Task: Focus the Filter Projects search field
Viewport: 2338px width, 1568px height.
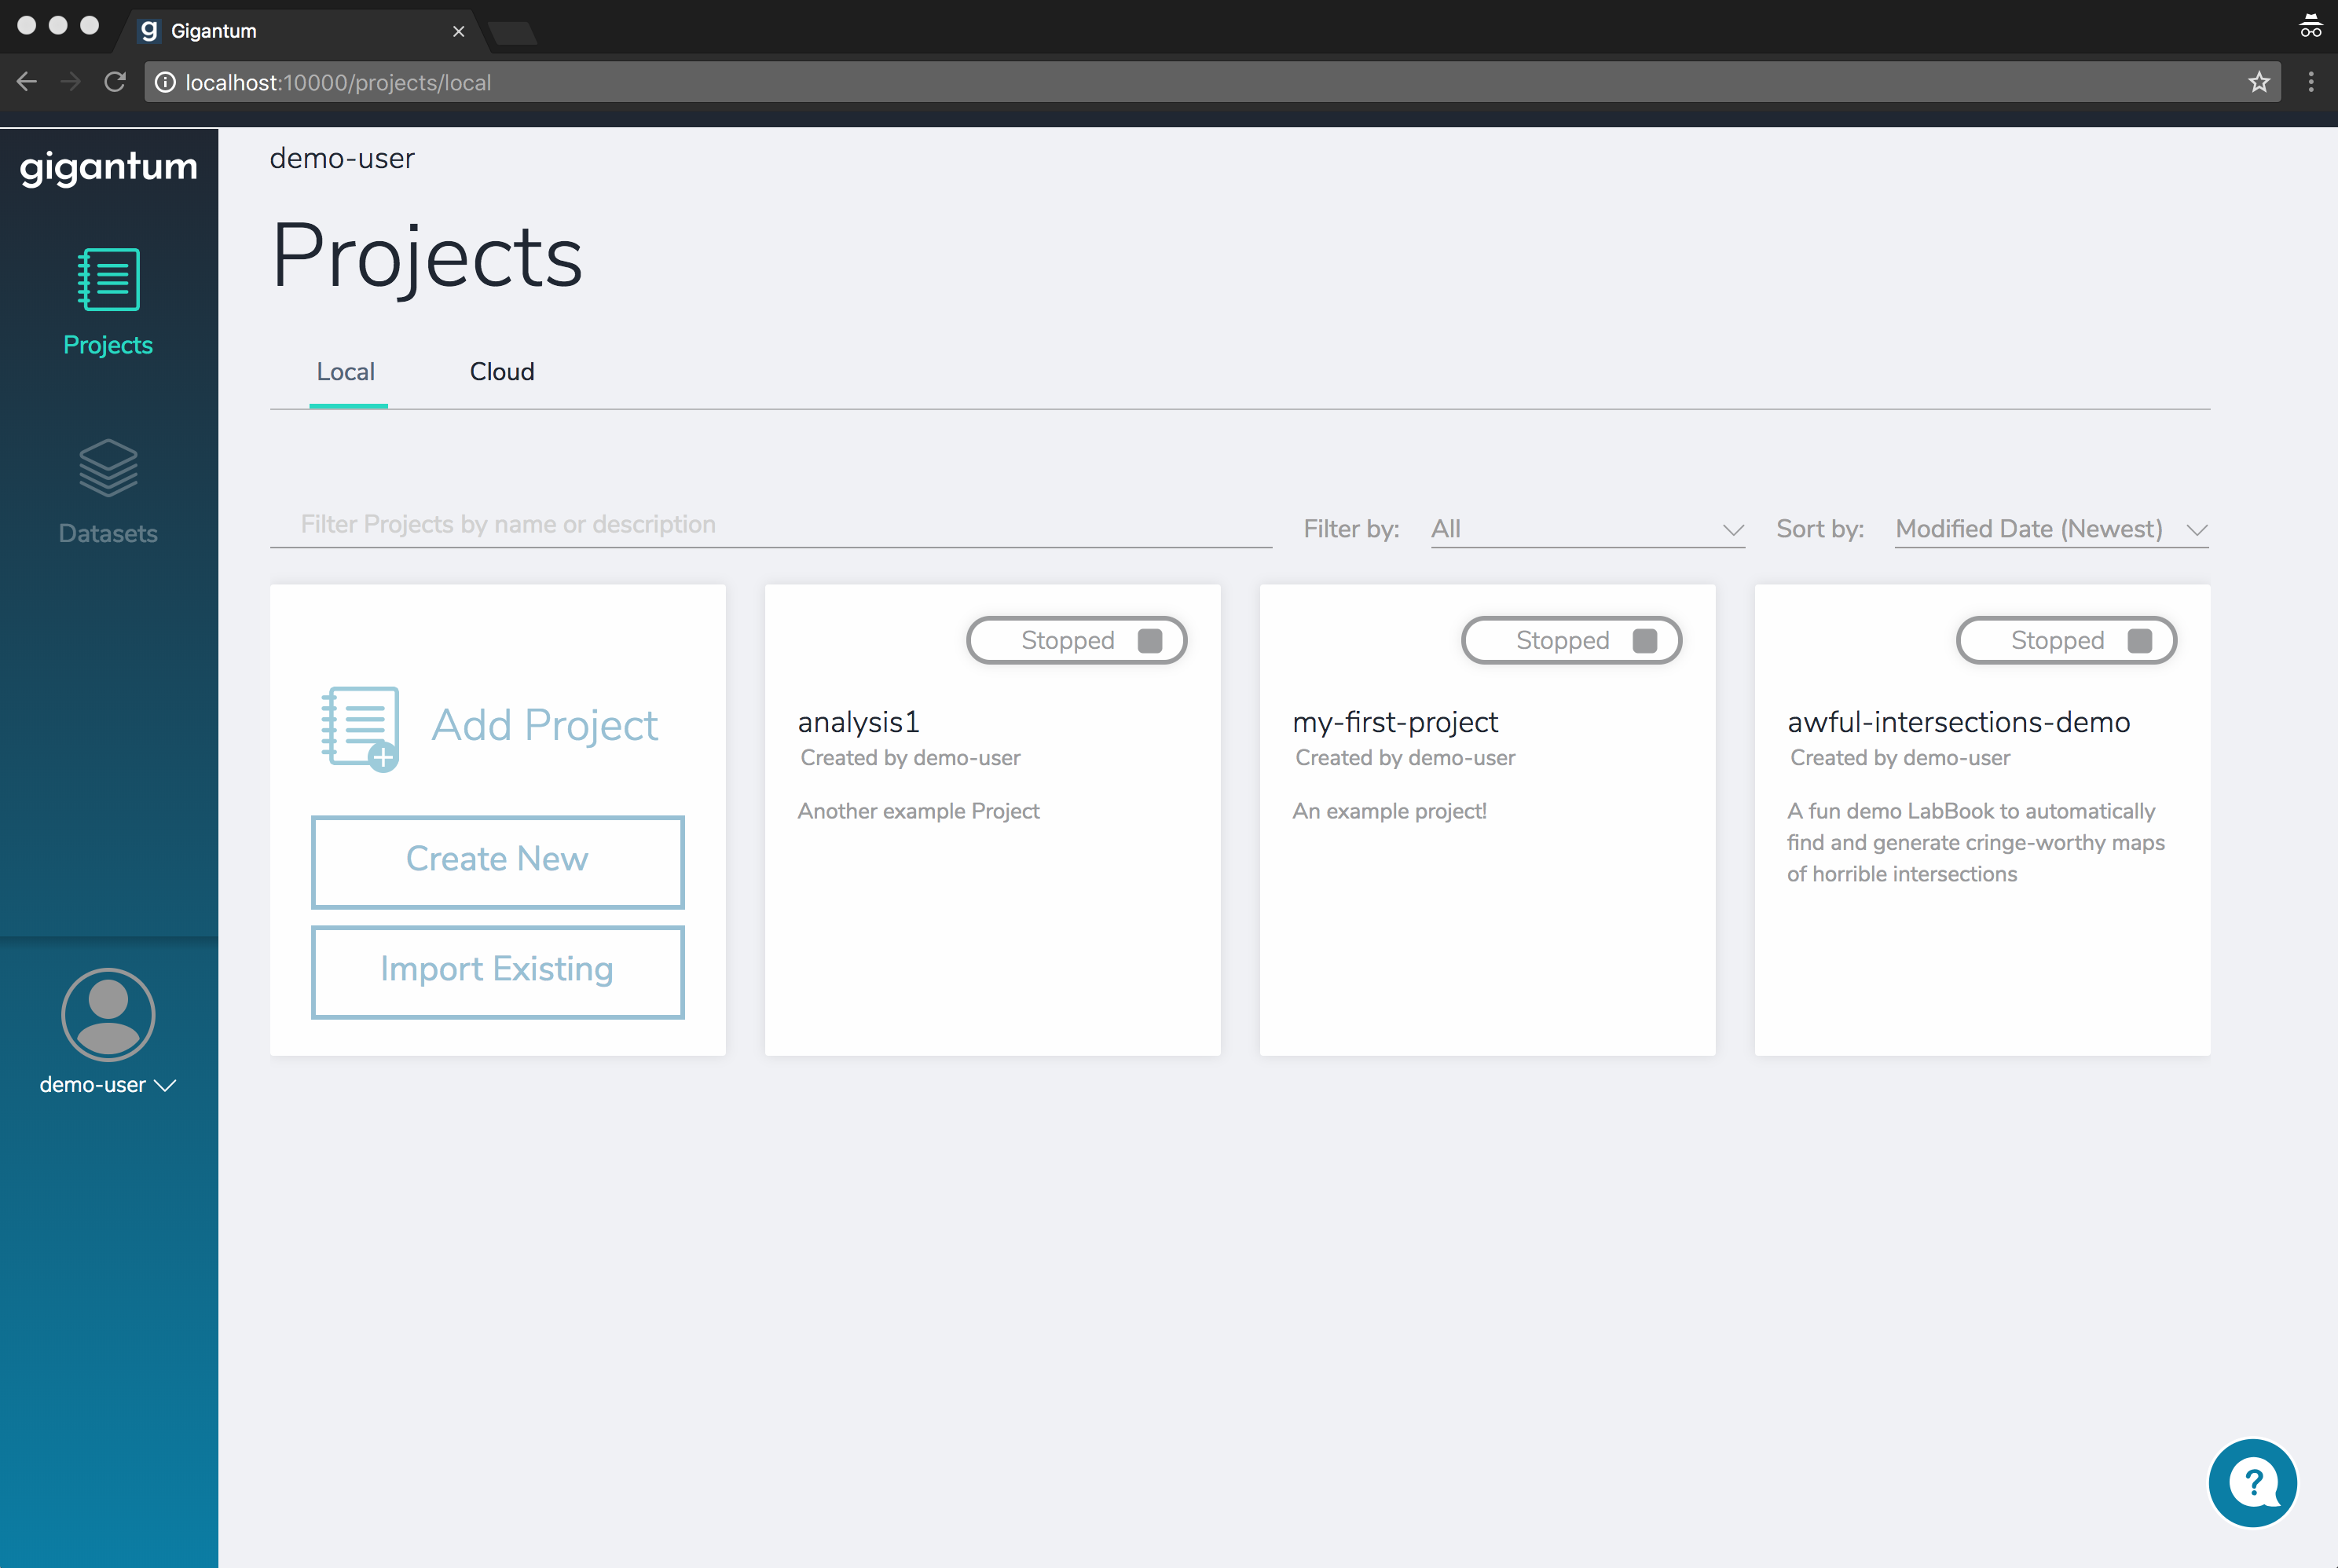Action: pyautogui.click(x=770, y=525)
